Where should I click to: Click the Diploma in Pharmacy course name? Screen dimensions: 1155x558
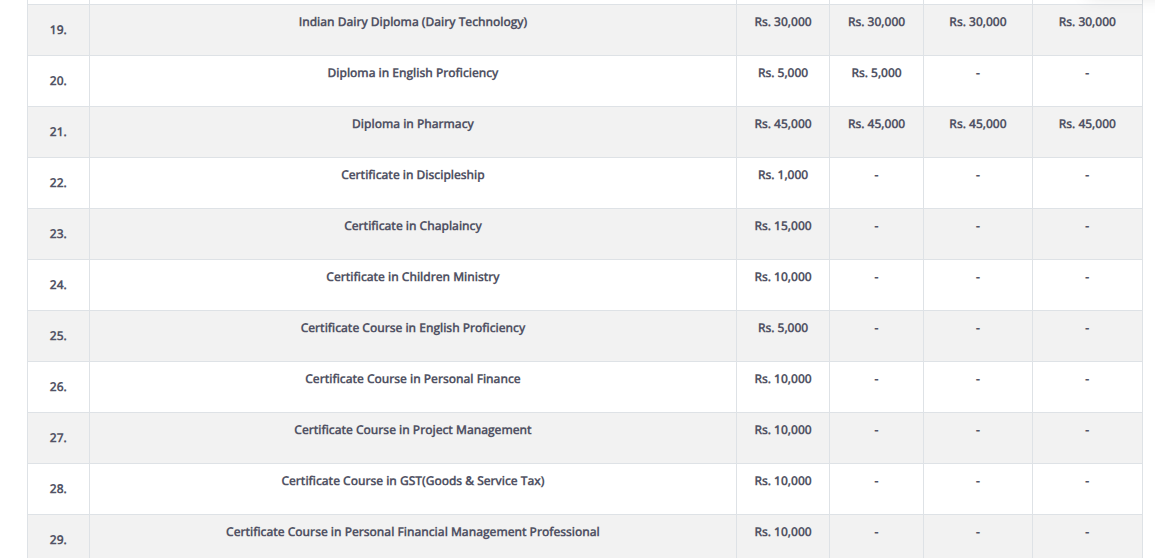tap(412, 124)
